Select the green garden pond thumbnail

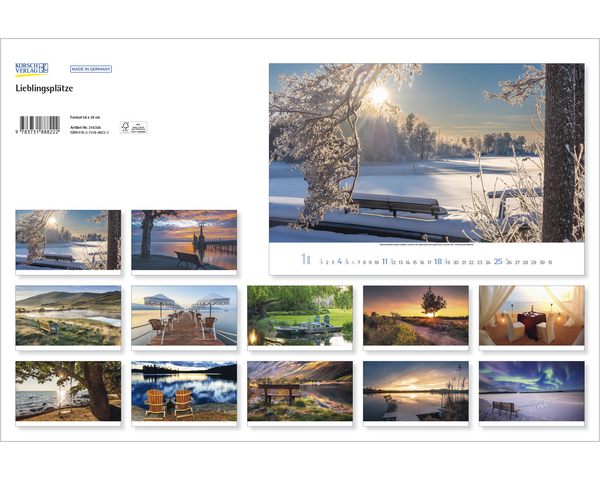click(x=300, y=316)
